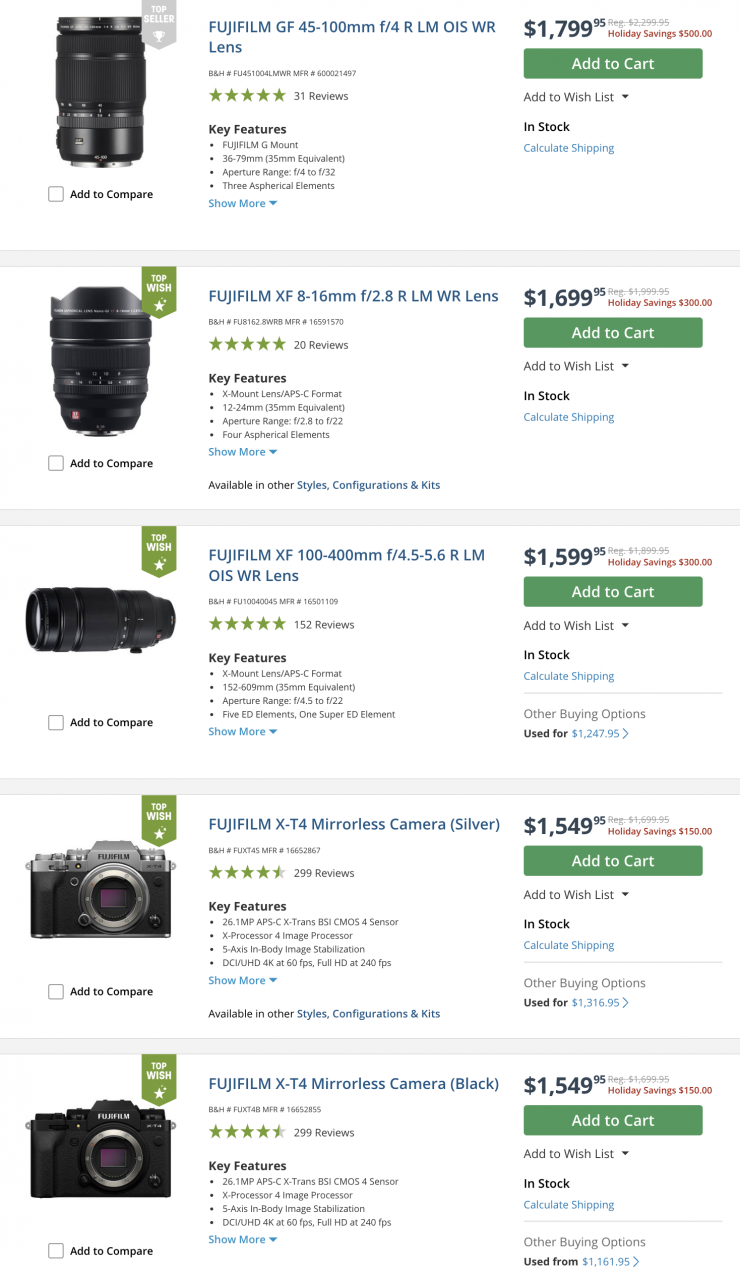Click the chevron beside Used for $1,247.95

[x=626, y=734]
